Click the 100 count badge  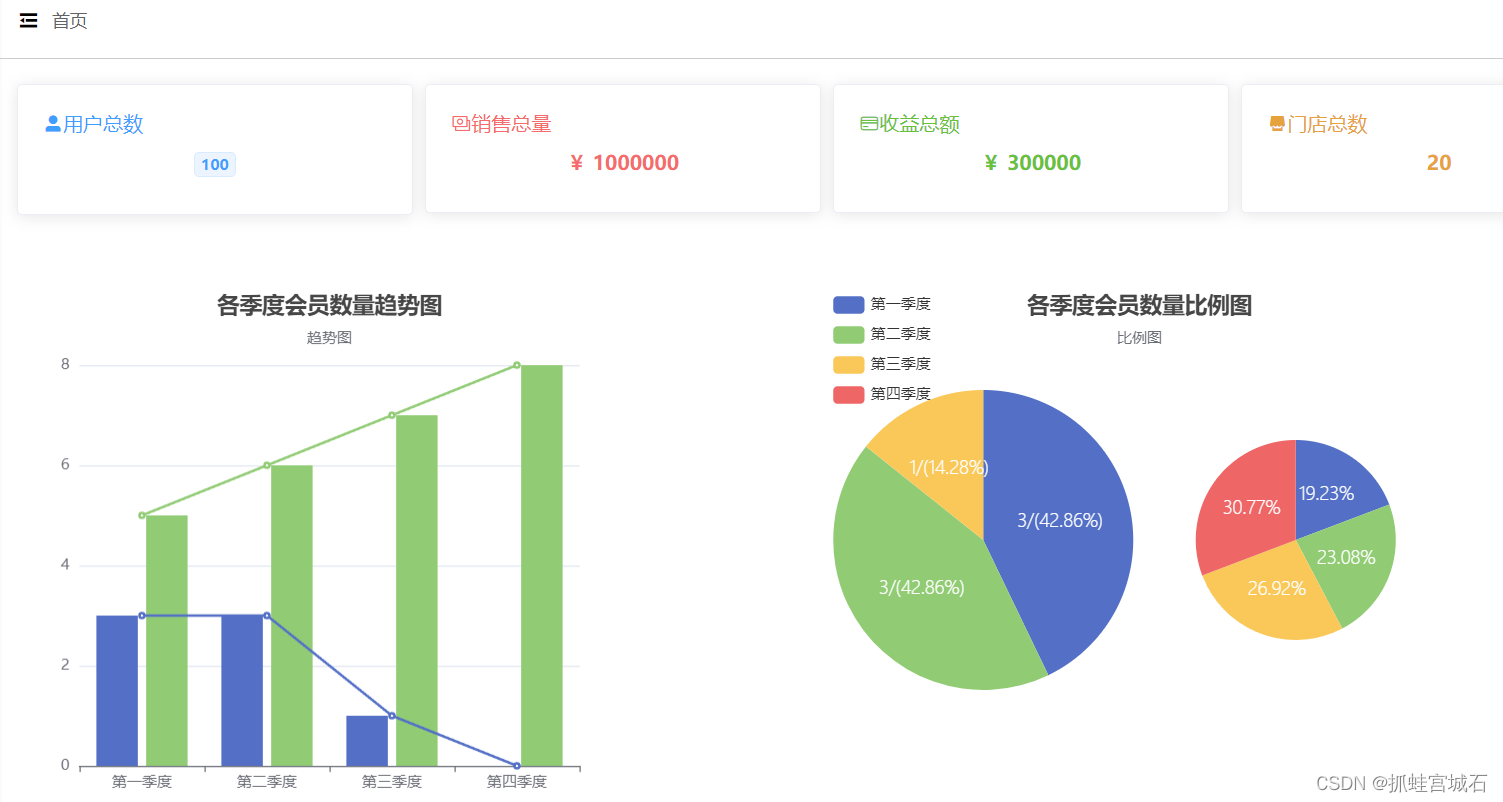coord(215,164)
